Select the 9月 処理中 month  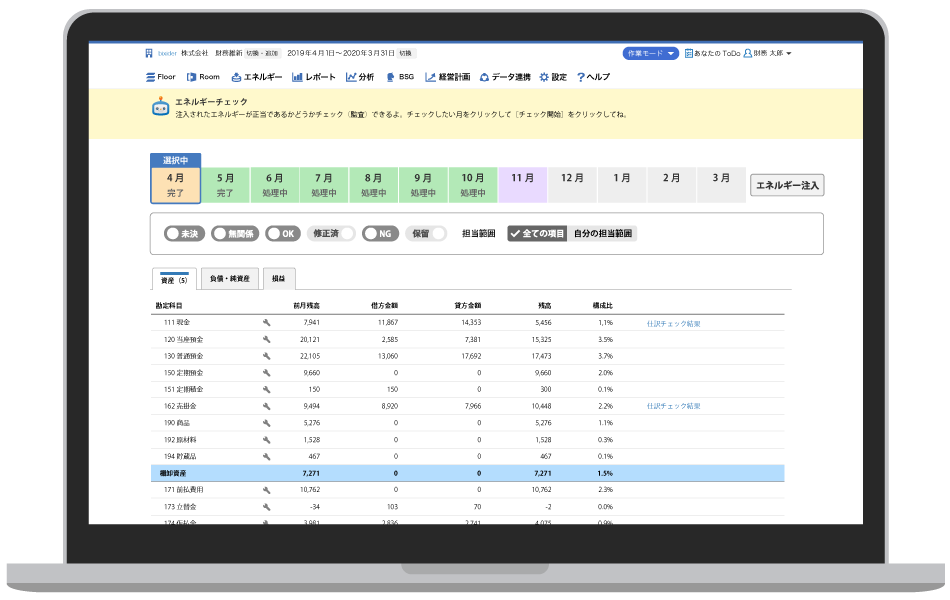tap(423, 185)
